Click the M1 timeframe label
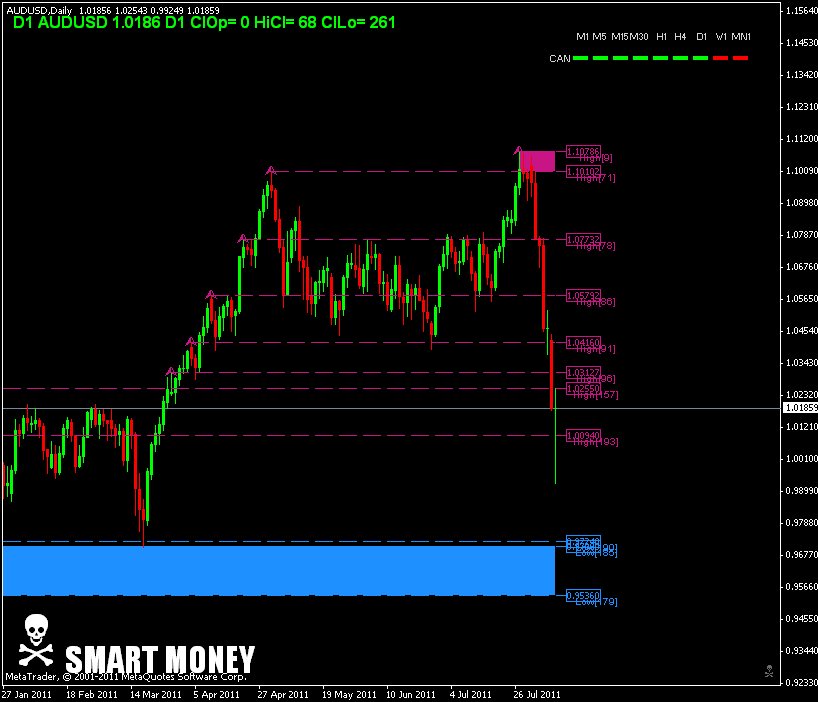Viewport: 818px width, 702px height. click(582, 37)
